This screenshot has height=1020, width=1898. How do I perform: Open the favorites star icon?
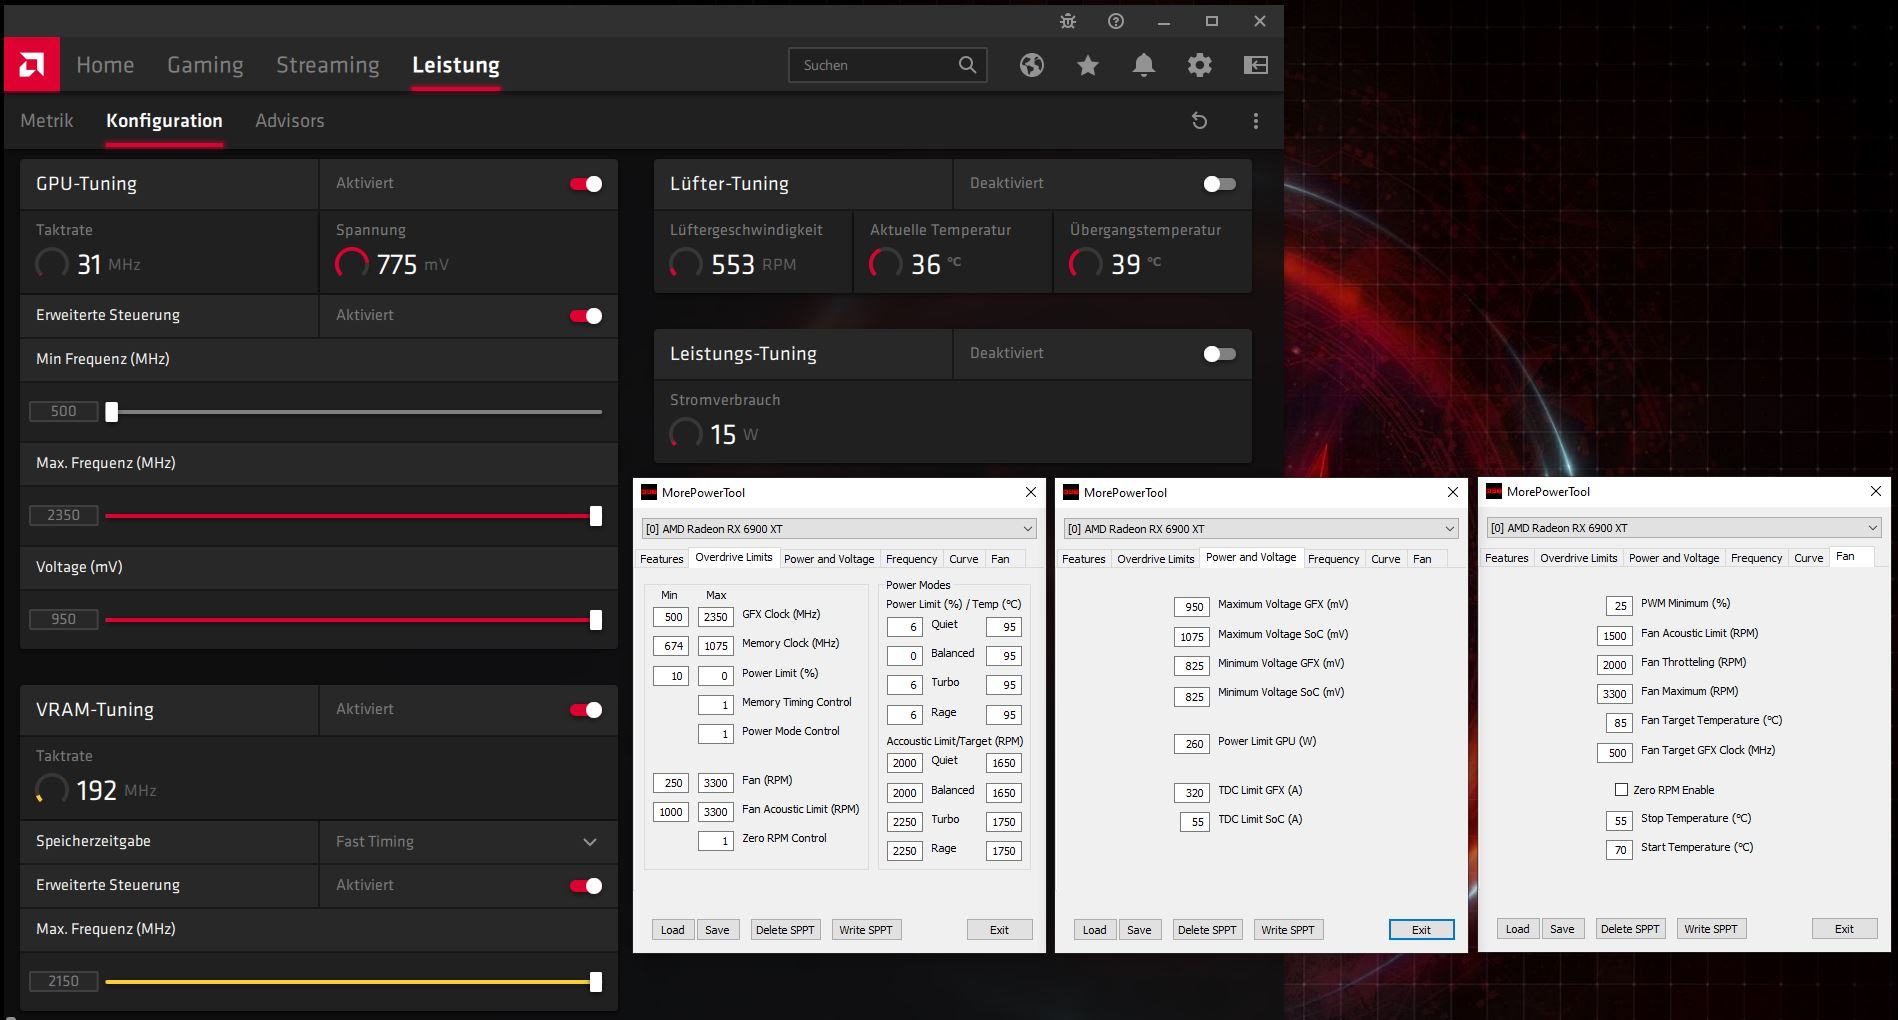(x=1088, y=65)
